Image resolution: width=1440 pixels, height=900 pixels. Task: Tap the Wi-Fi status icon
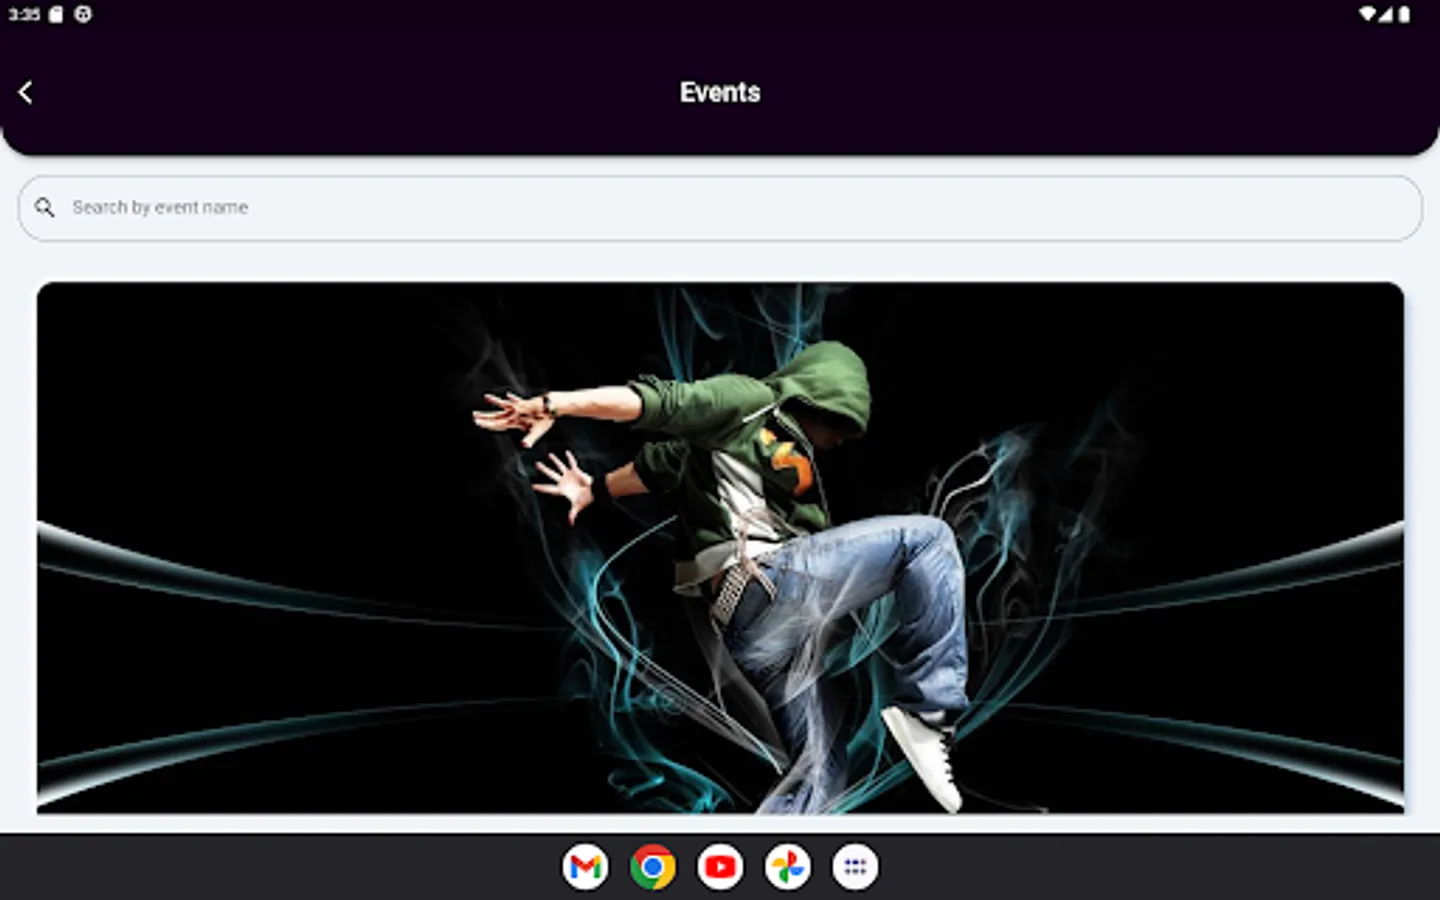click(1367, 14)
